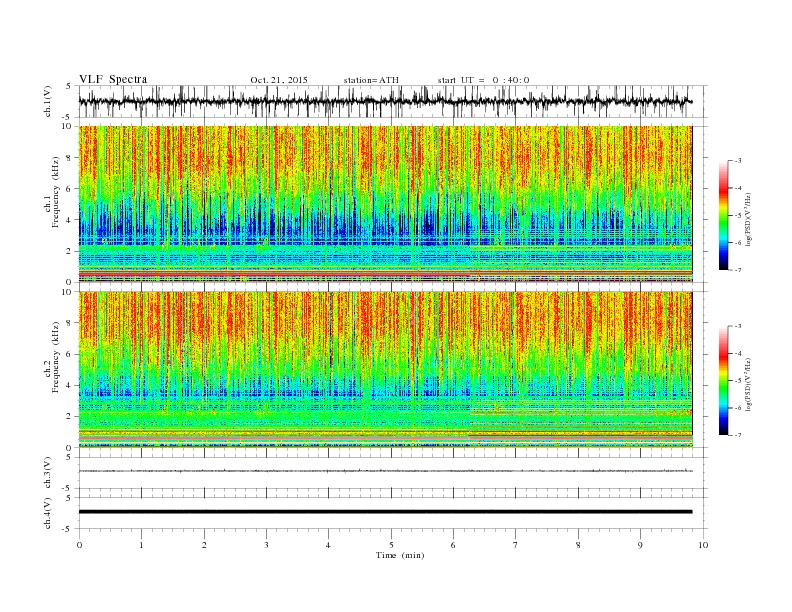Click time axis tick label "8"
This screenshot has height=612, width=792.
coord(578,545)
